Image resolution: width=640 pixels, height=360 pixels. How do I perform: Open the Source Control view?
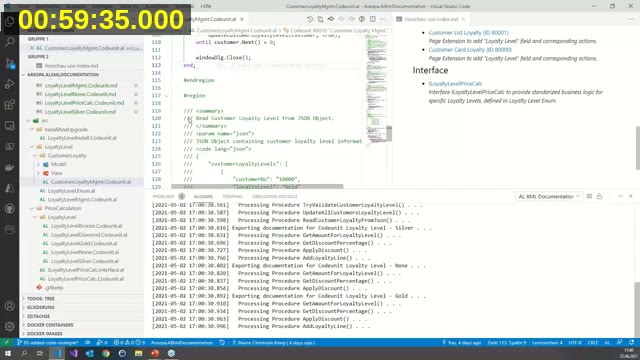point(9,63)
